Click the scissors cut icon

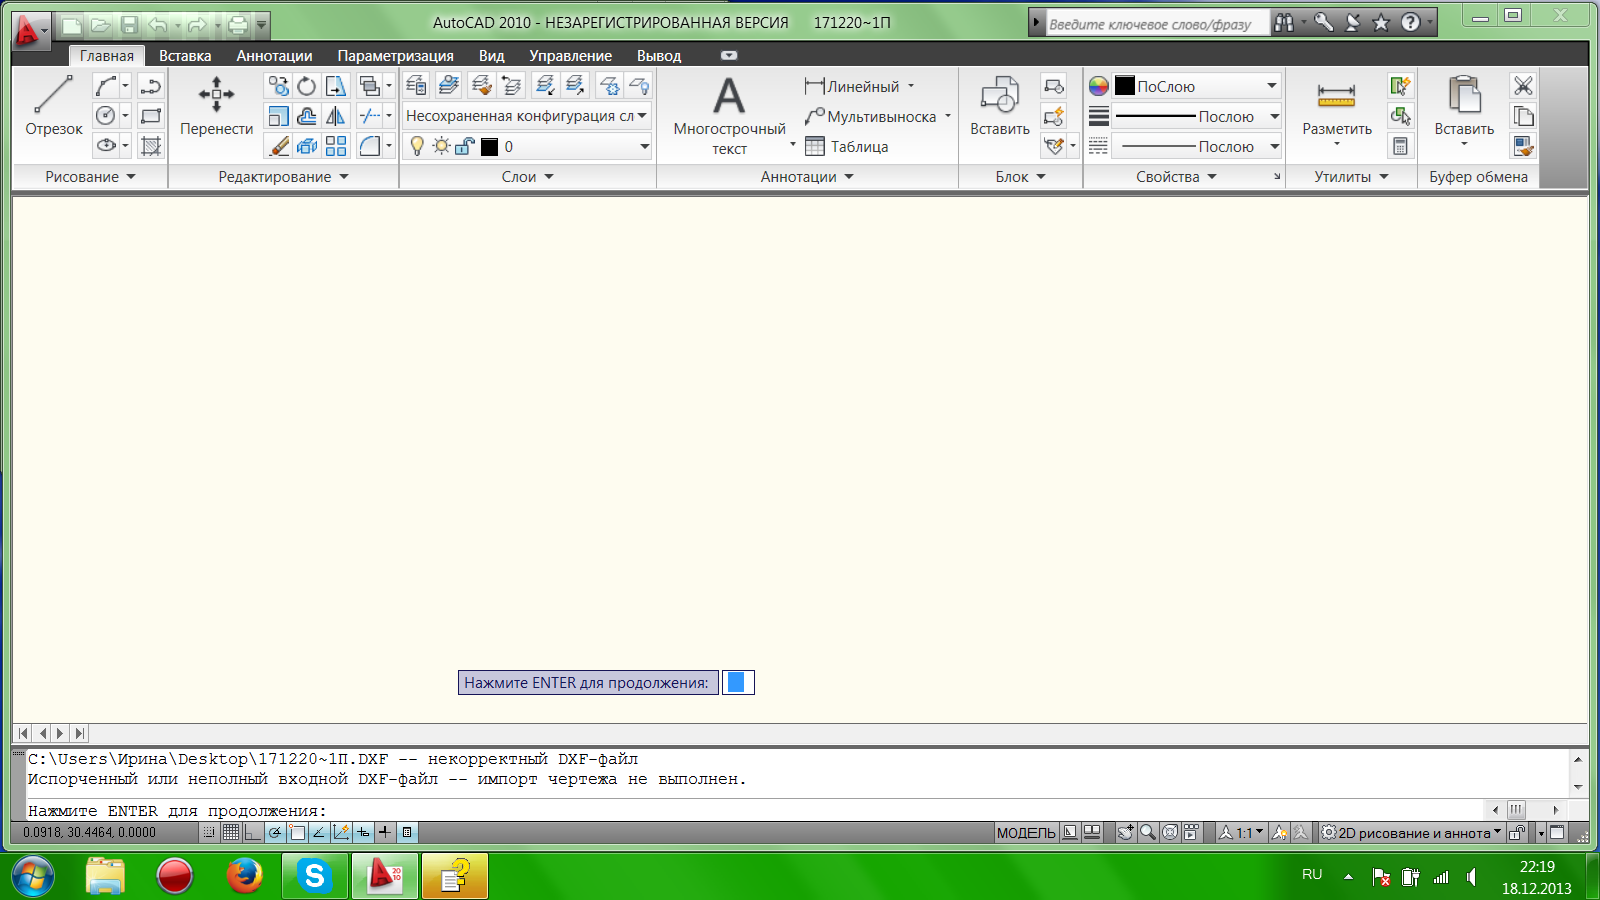(x=1523, y=86)
